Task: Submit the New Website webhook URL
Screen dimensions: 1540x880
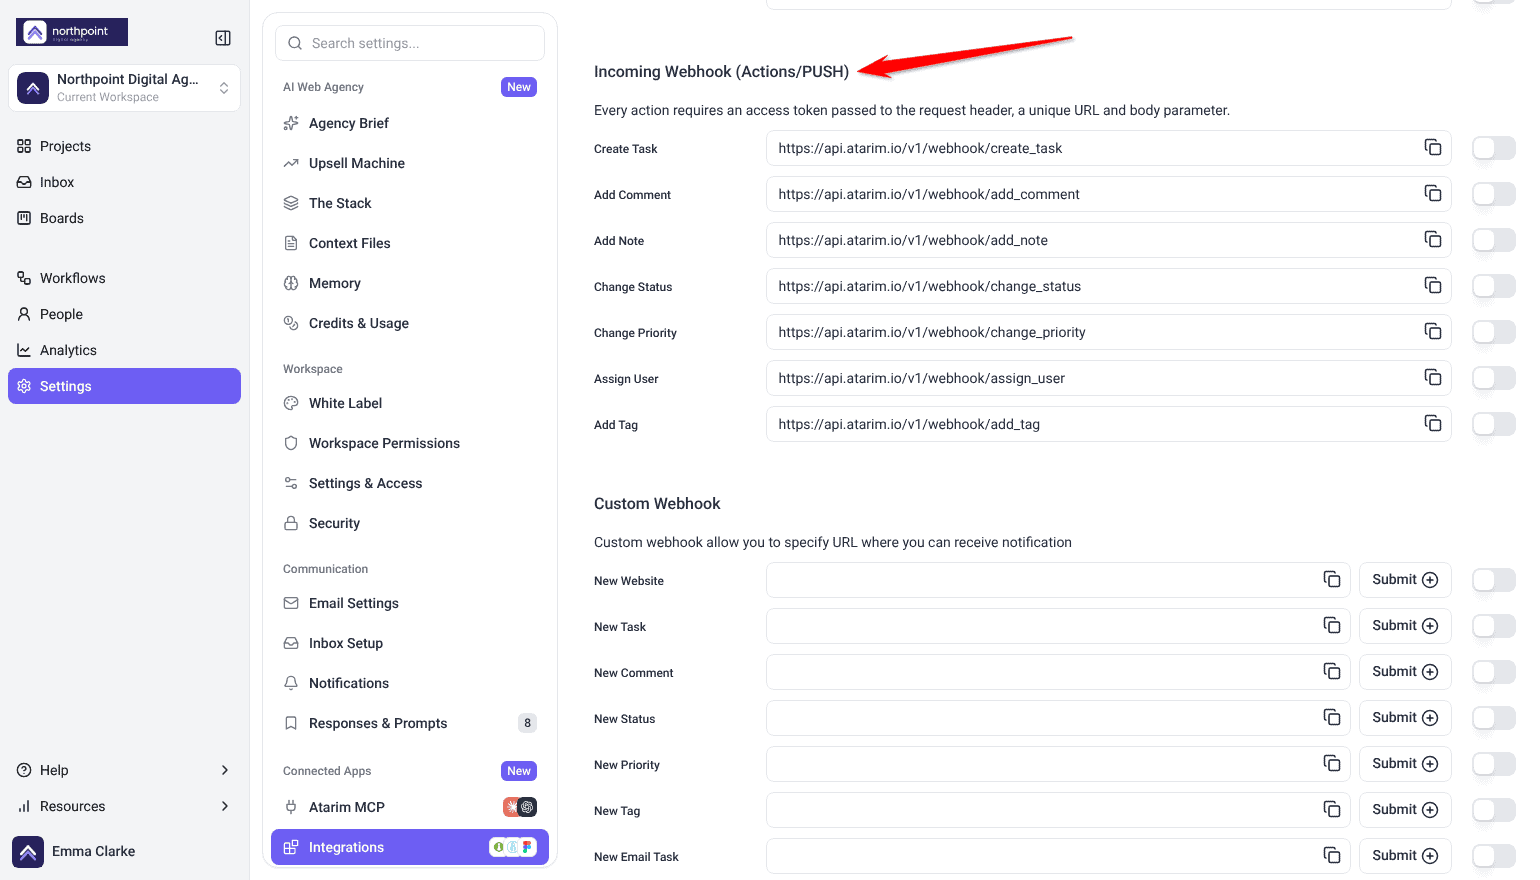Action: (1405, 580)
